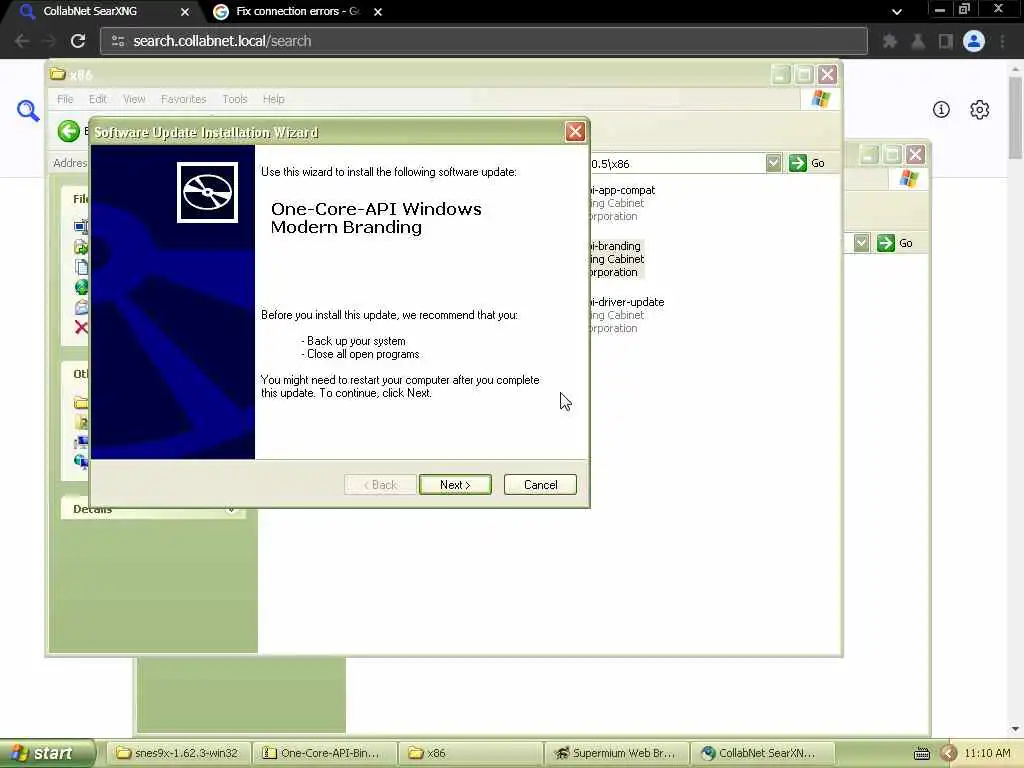This screenshot has width=1024, height=768.
Task: Switch to the Fix connection errors tab
Action: pos(297,11)
